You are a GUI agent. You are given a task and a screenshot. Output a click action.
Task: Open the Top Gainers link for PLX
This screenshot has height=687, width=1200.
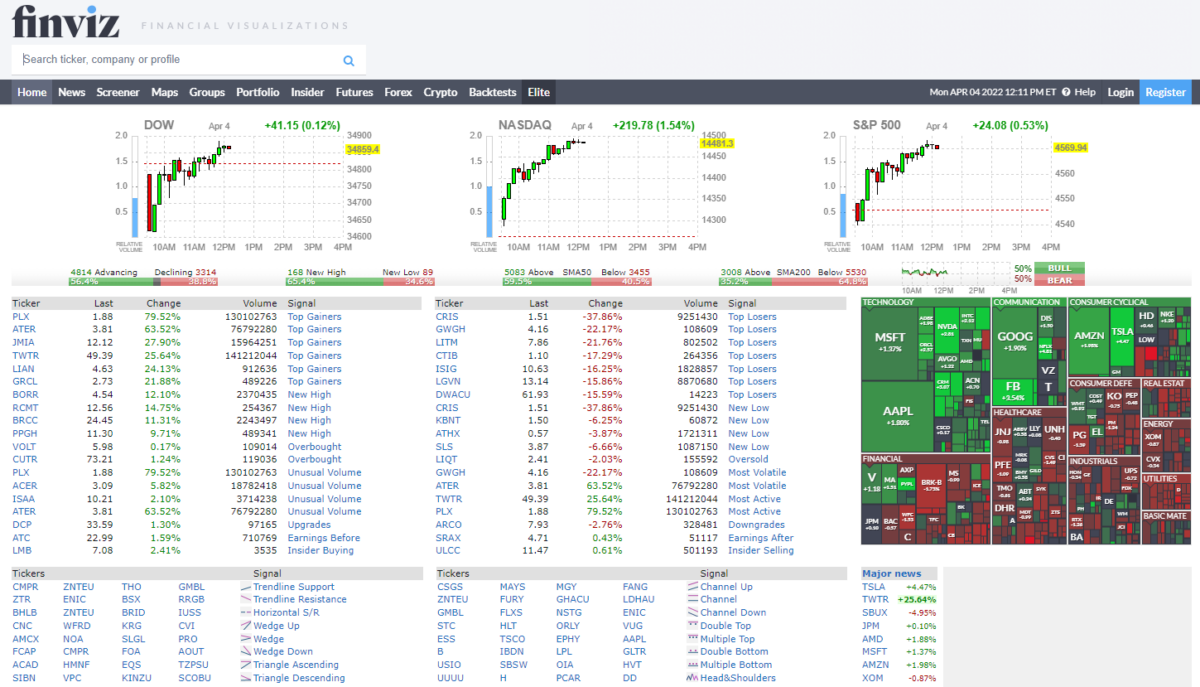(x=314, y=316)
